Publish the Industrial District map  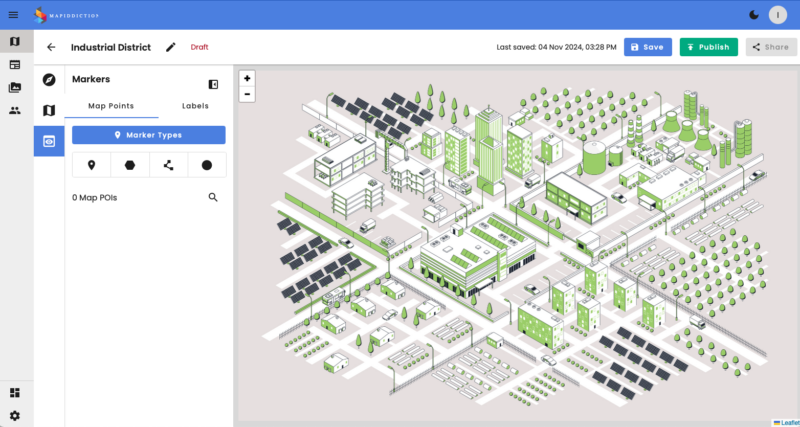pyautogui.click(x=708, y=47)
